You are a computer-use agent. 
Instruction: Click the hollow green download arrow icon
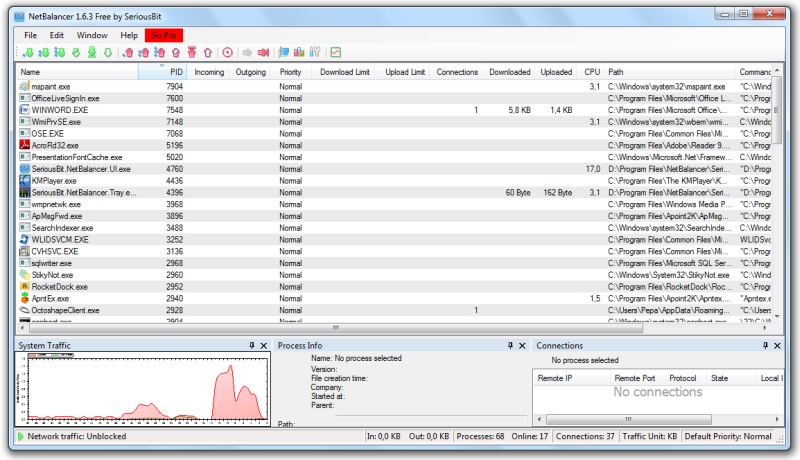[108, 53]
